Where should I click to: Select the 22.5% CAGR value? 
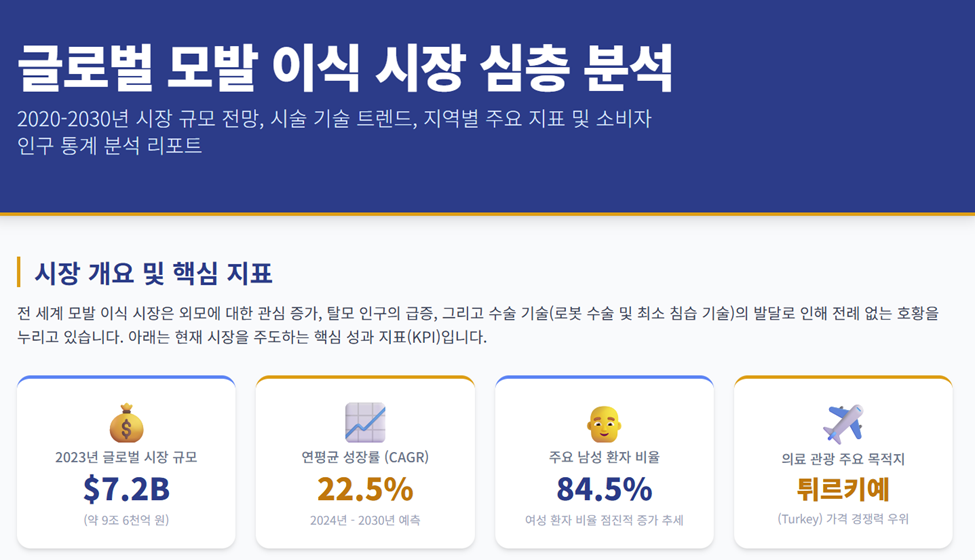pos(365,489)
